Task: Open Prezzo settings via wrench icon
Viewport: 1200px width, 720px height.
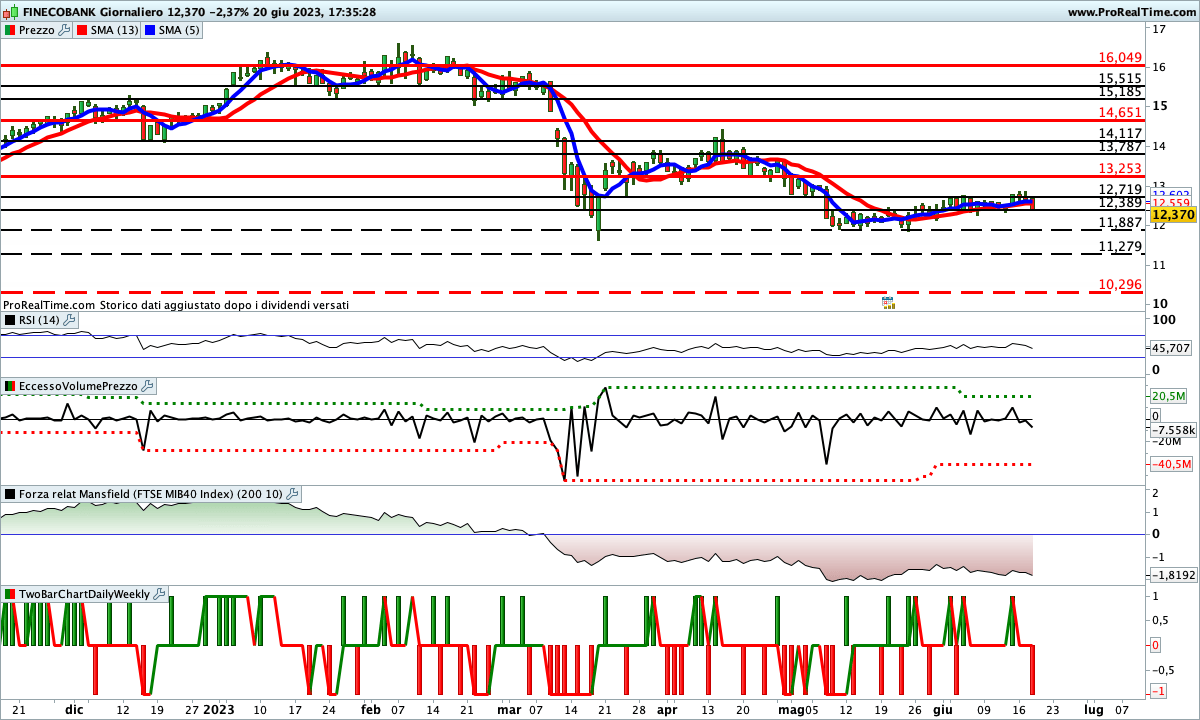Action: [x=65, y=30]
